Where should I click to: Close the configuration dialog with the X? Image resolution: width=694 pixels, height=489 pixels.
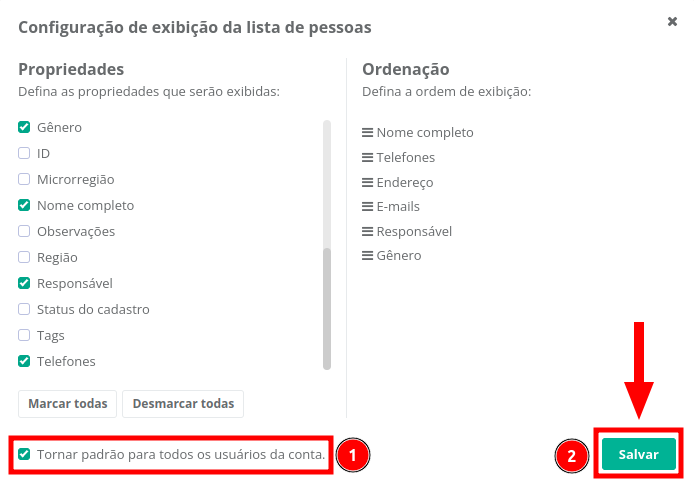672,21
